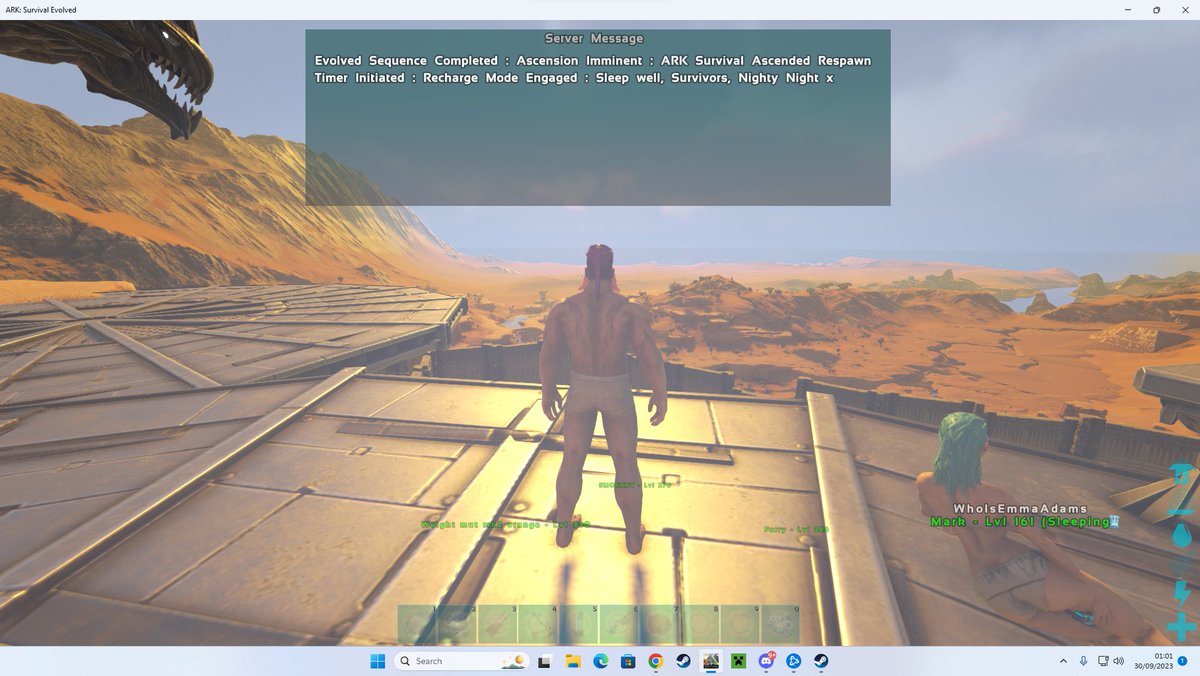The width and height of the screenshot is (1200, 676).
Task: Show hidden system tray icons
Action: click(x=1063, y=661)
